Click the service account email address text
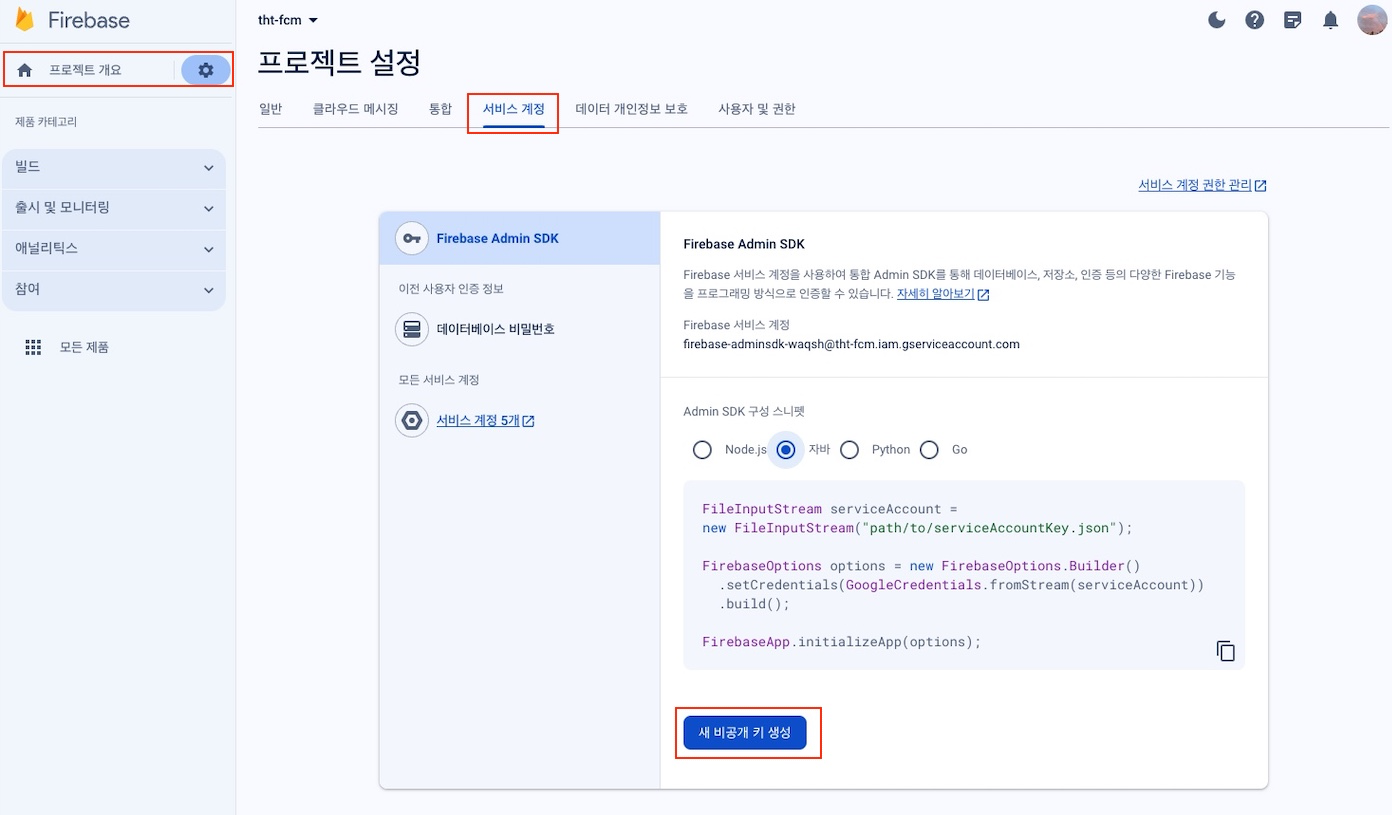 [851, 344]
